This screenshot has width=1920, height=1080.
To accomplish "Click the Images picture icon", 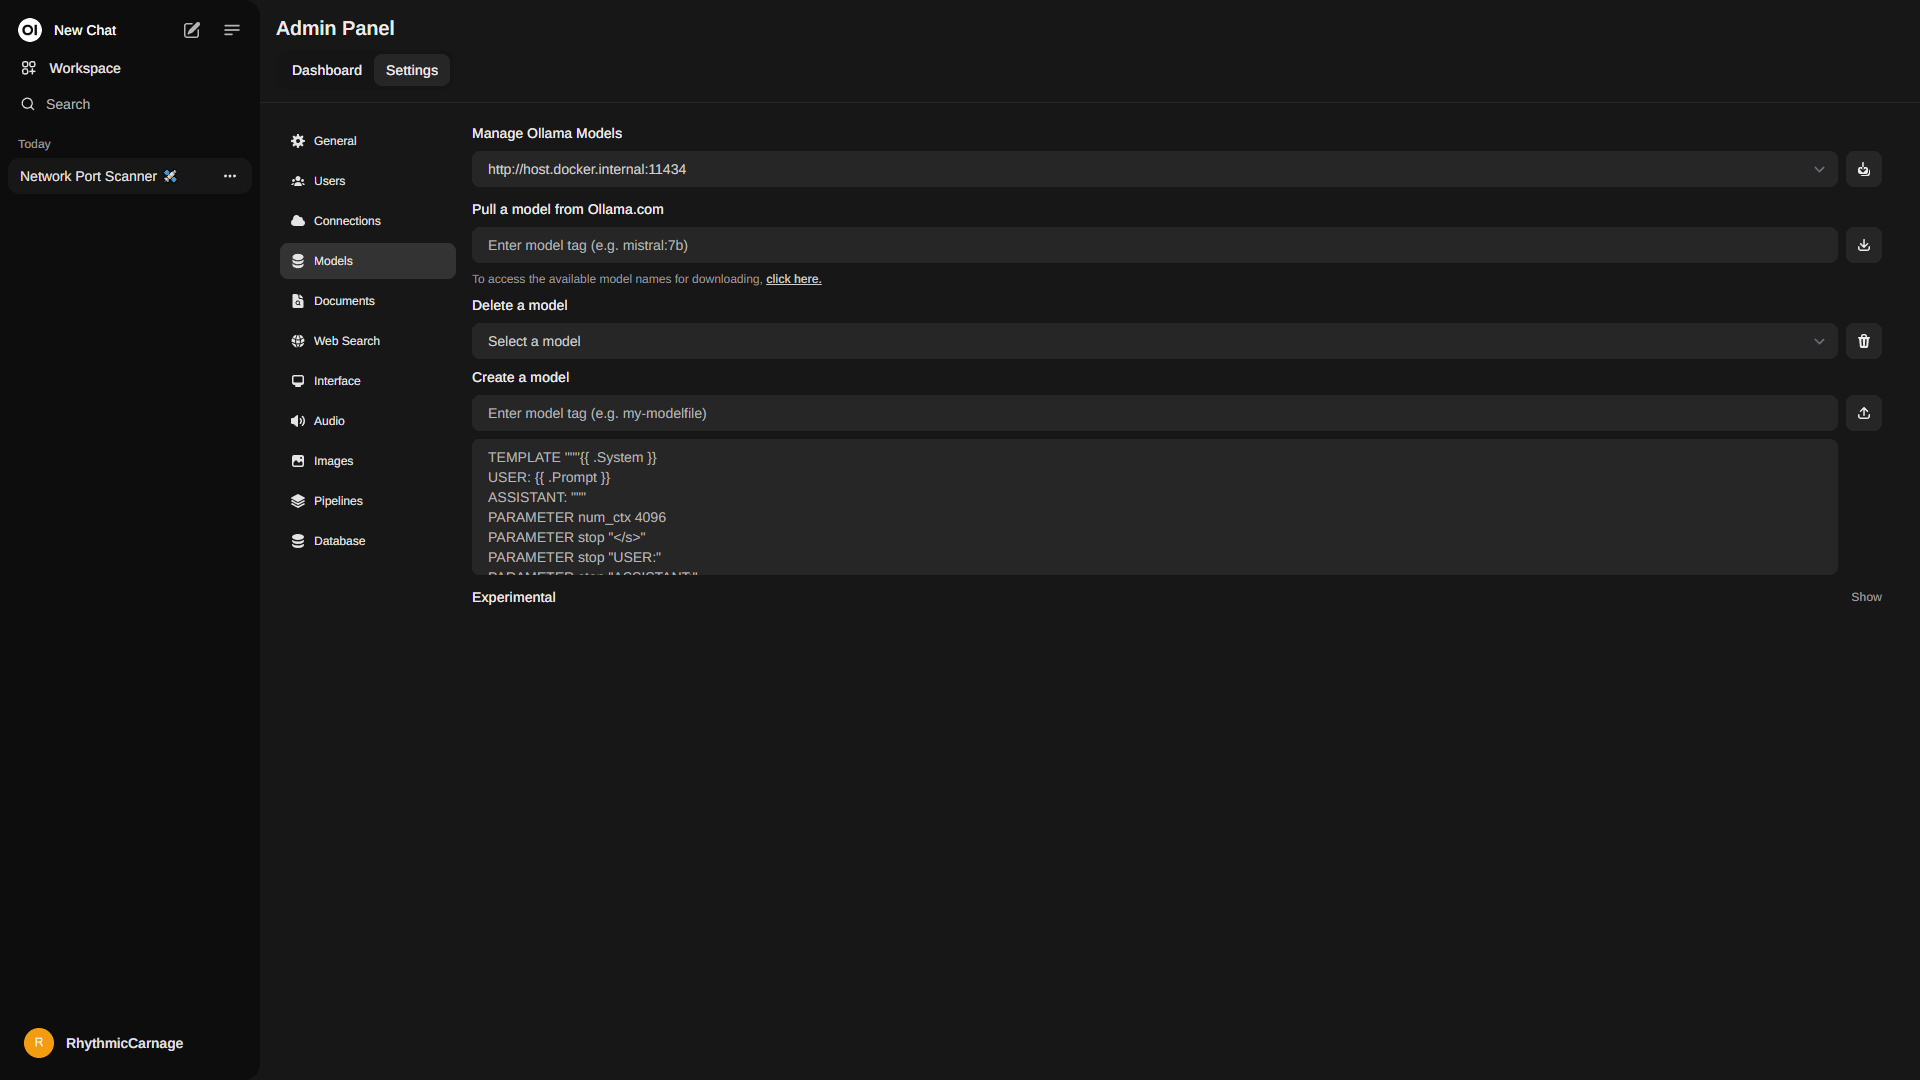I will (298, 461).
